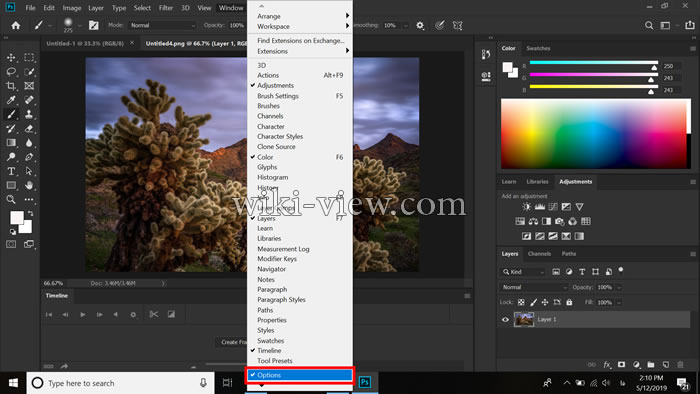Select the Gradient tool
700x394 pixels.
click(x=11, y=143)
